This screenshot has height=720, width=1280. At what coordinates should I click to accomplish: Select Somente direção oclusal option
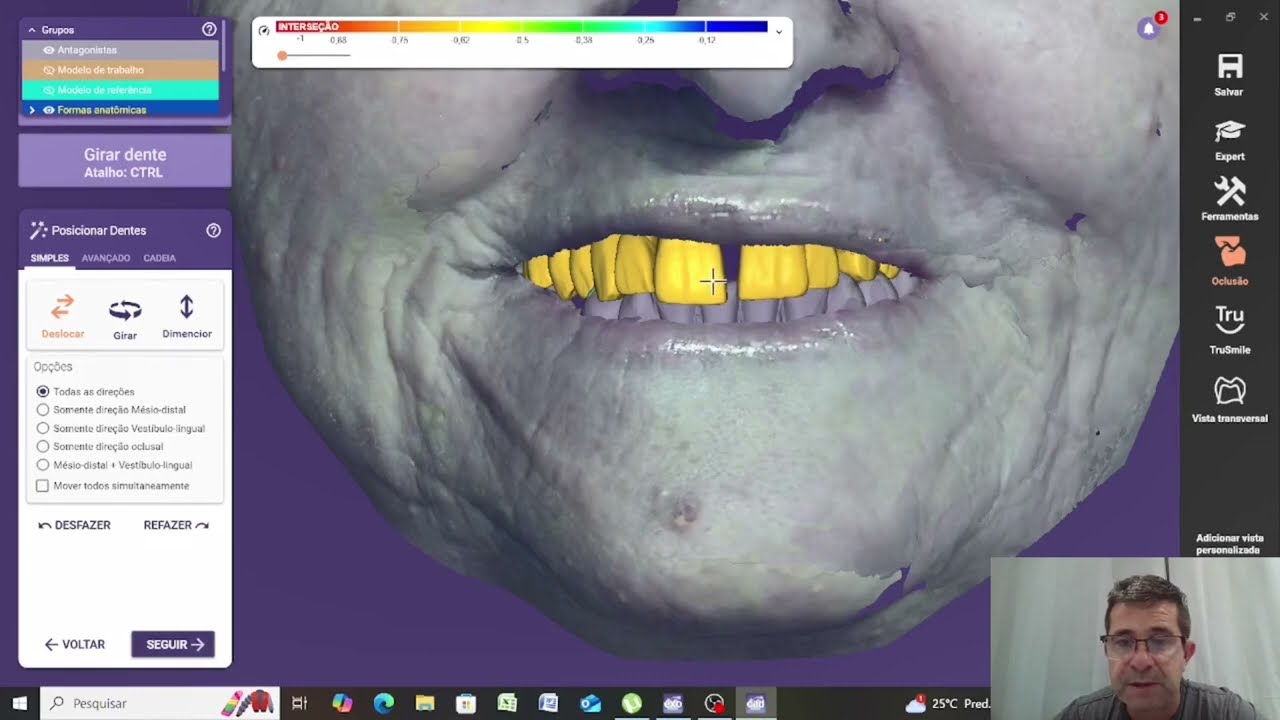coord(43,446)
